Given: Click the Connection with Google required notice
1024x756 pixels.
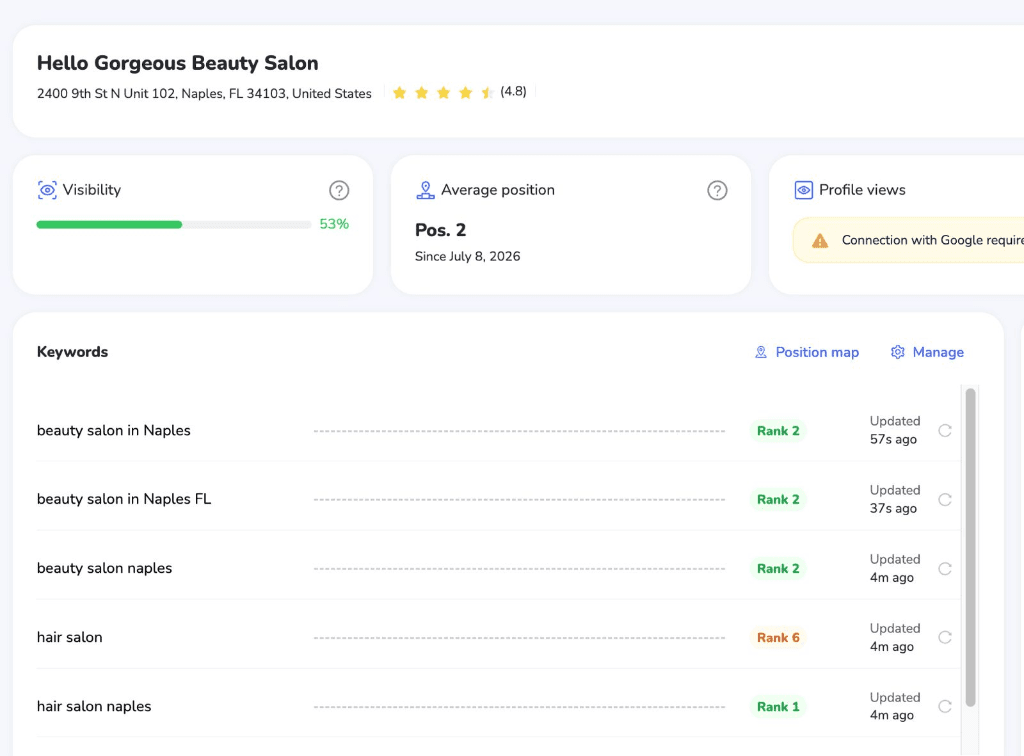Looking at the screenshot, I should pyautogui.click(x=908, y=240).
